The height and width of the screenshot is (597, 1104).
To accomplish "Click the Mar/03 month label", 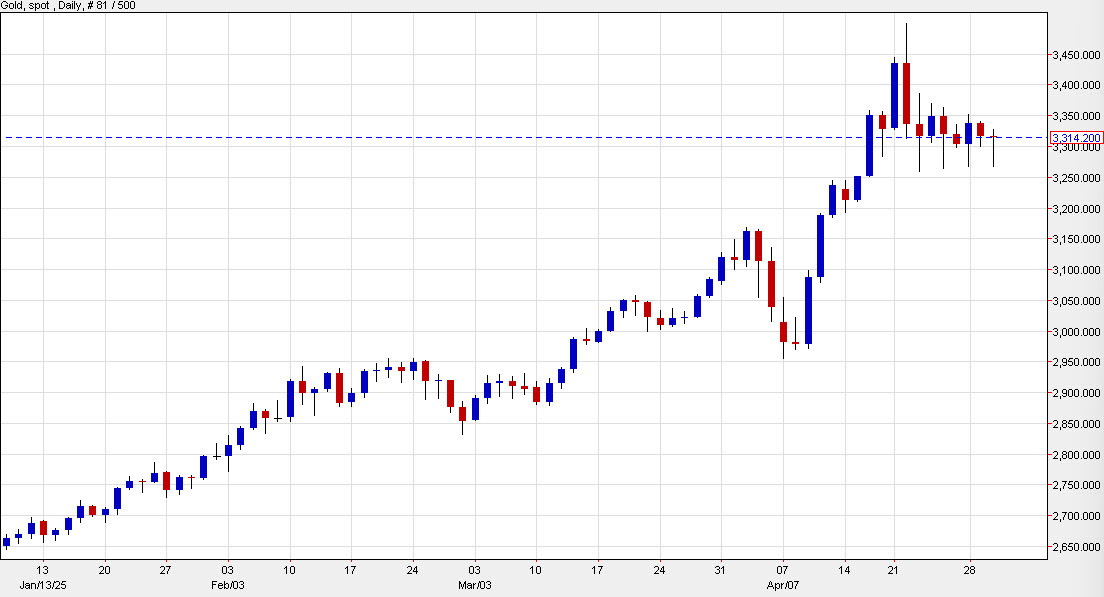I will (475, 586).
